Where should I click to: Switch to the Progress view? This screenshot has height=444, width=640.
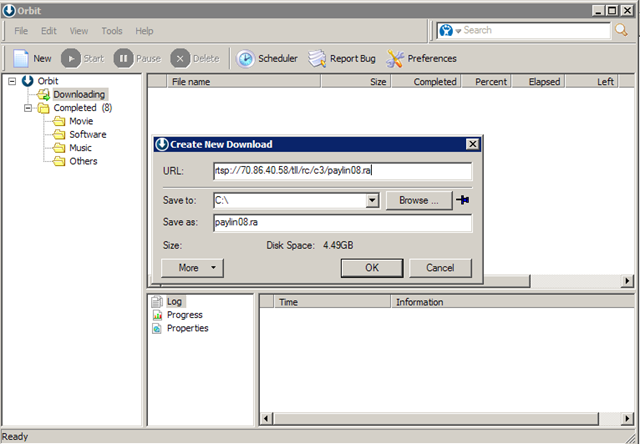pyautogui.click(x=184, y=315)
